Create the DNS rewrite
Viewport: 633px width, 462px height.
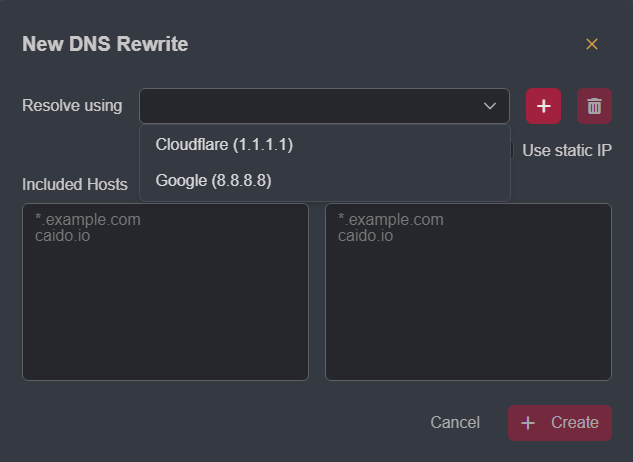tap(560, 423)
